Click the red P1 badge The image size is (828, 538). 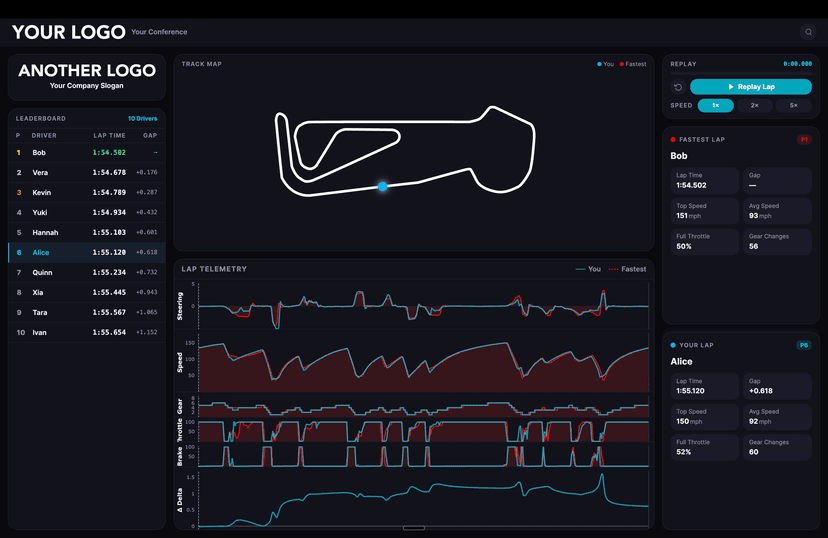[x=803, y=140]
